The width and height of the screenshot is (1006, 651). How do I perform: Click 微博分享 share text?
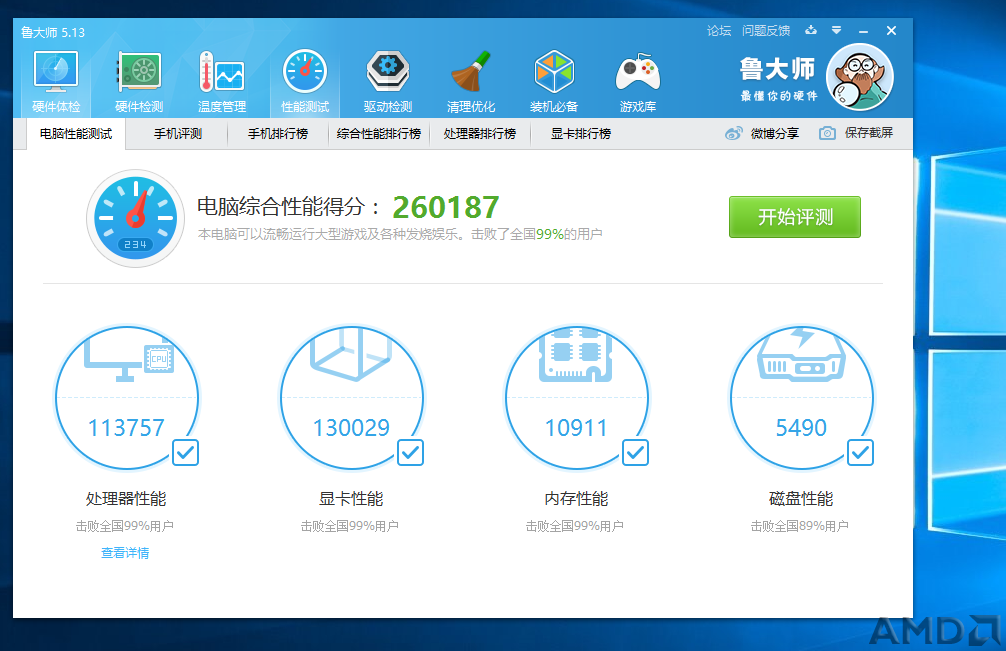point(774,133)
